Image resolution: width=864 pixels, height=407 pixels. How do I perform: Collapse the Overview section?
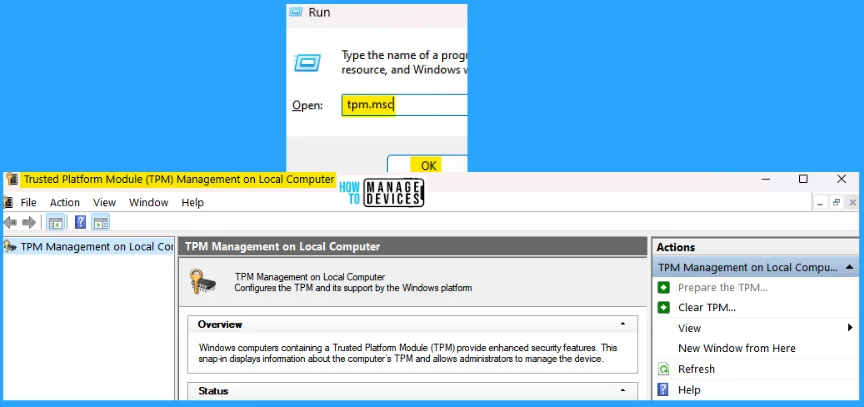point(623,324)
